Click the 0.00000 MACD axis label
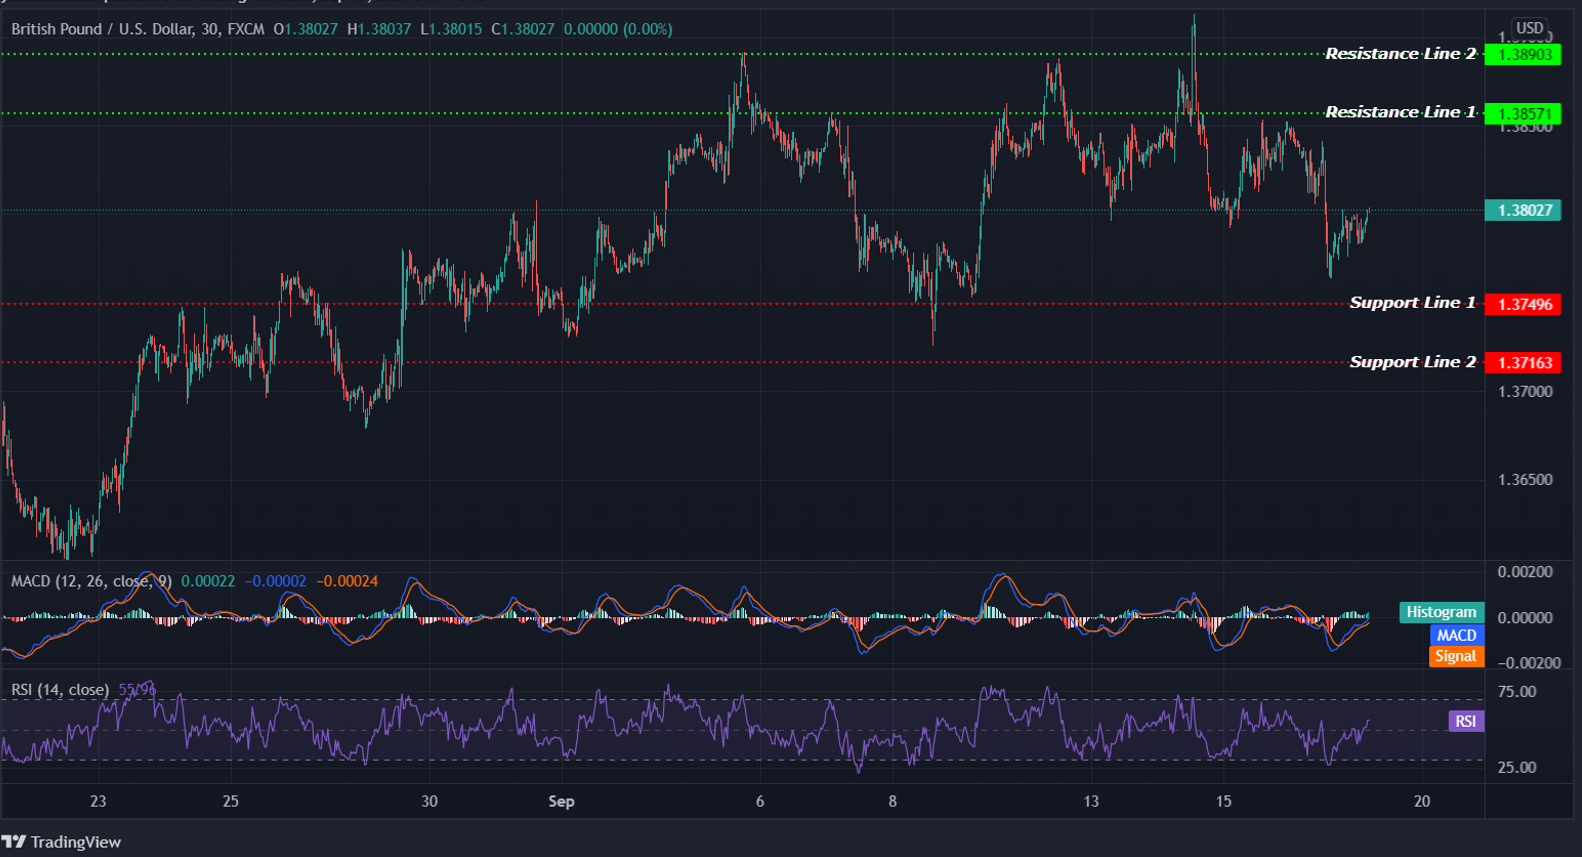 pos(1525,618)
